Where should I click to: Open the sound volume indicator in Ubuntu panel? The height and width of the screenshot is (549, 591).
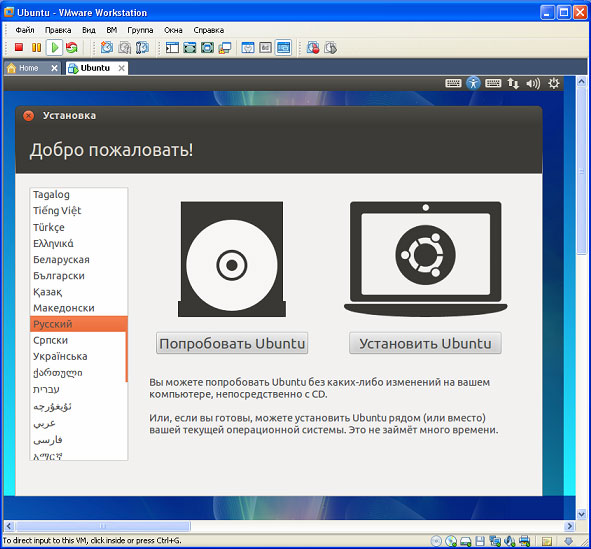click(533, 83)
